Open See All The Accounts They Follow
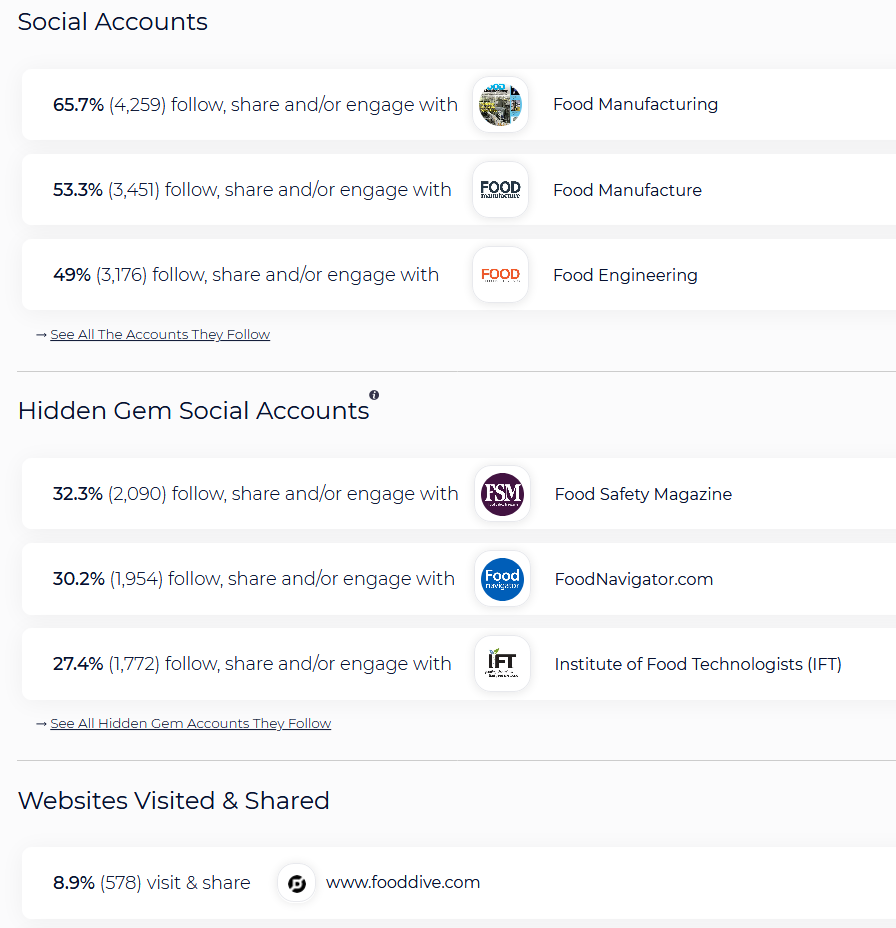Image resolution: width=896 pixels, height=928 pixels. (160, 334)
